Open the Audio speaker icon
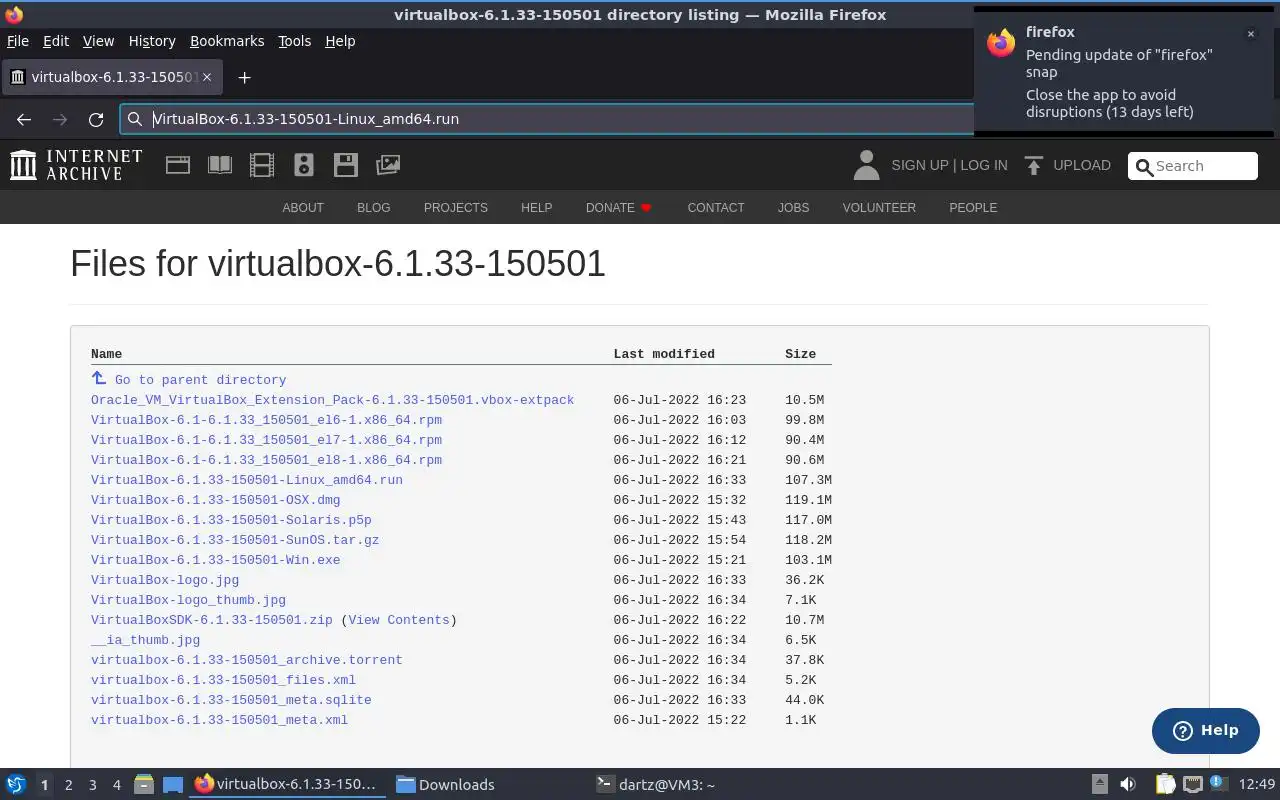The image size is (1280, 800). [304, 165]
